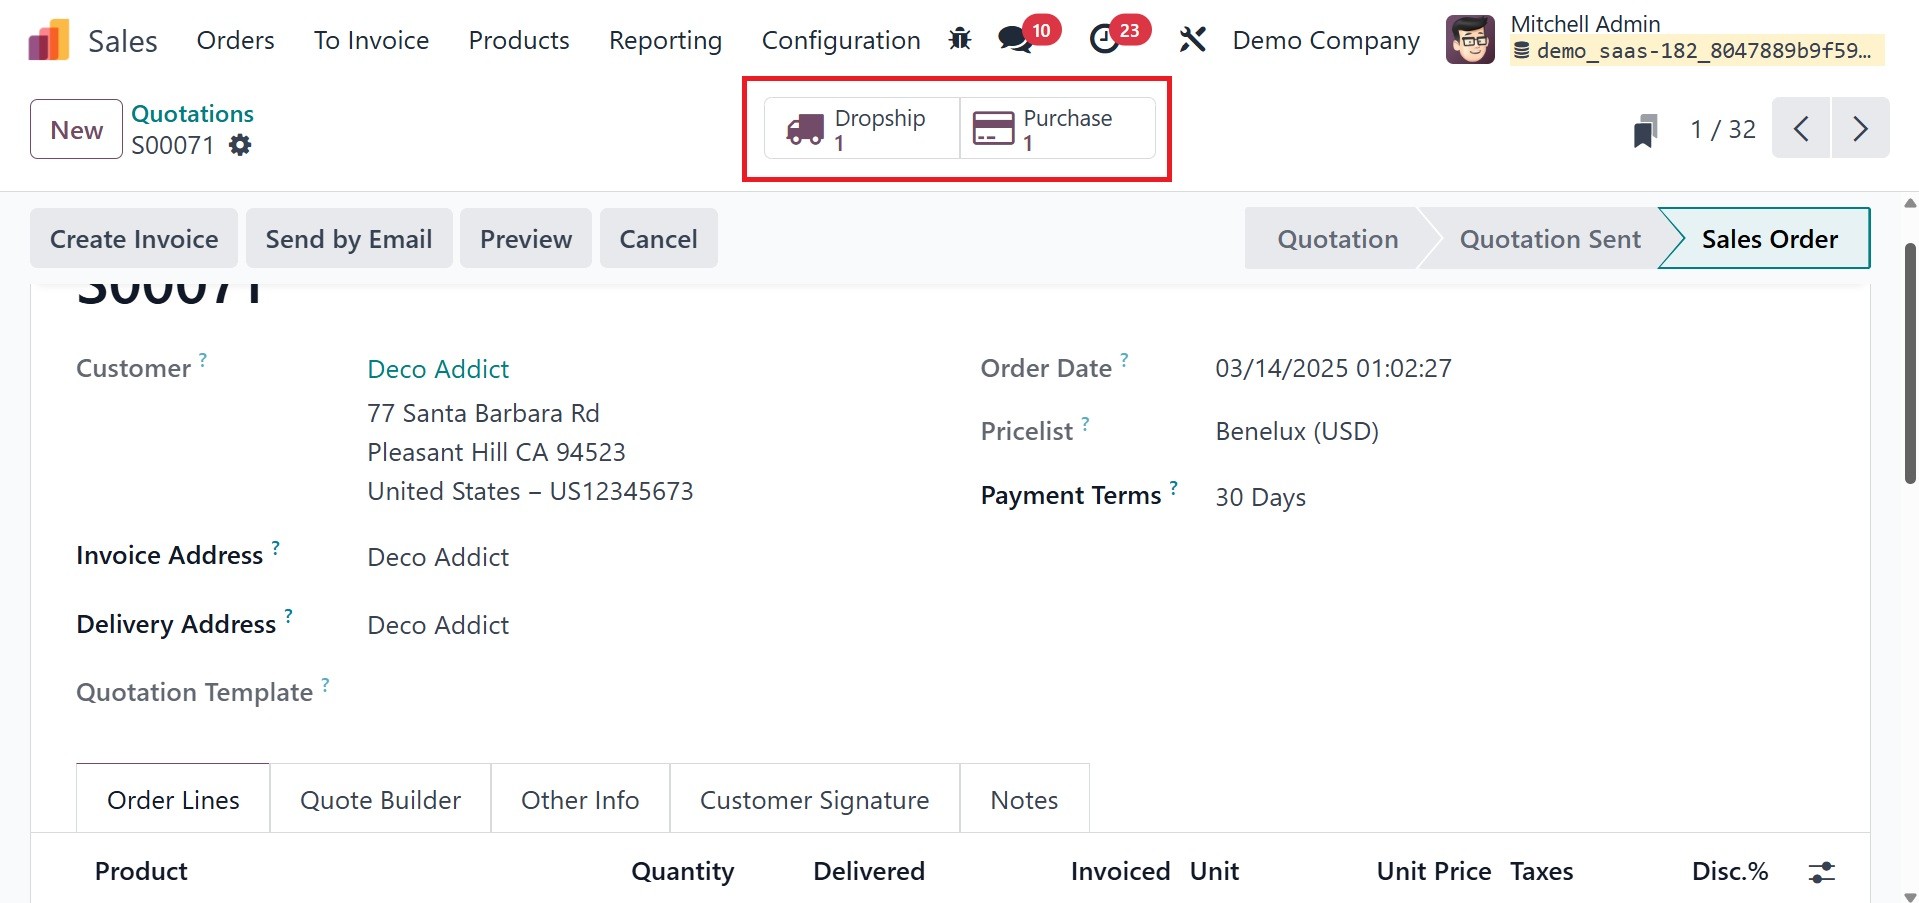This screenshot has width=1919, height=903.
Task: Open the debug bug icon menu
Action: [x=960, y=40]
